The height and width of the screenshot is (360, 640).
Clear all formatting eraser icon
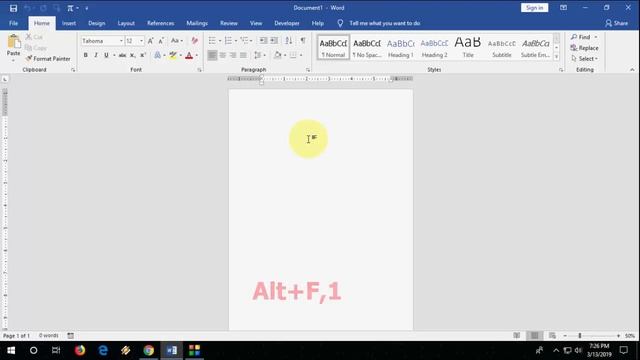coord(195,41)
